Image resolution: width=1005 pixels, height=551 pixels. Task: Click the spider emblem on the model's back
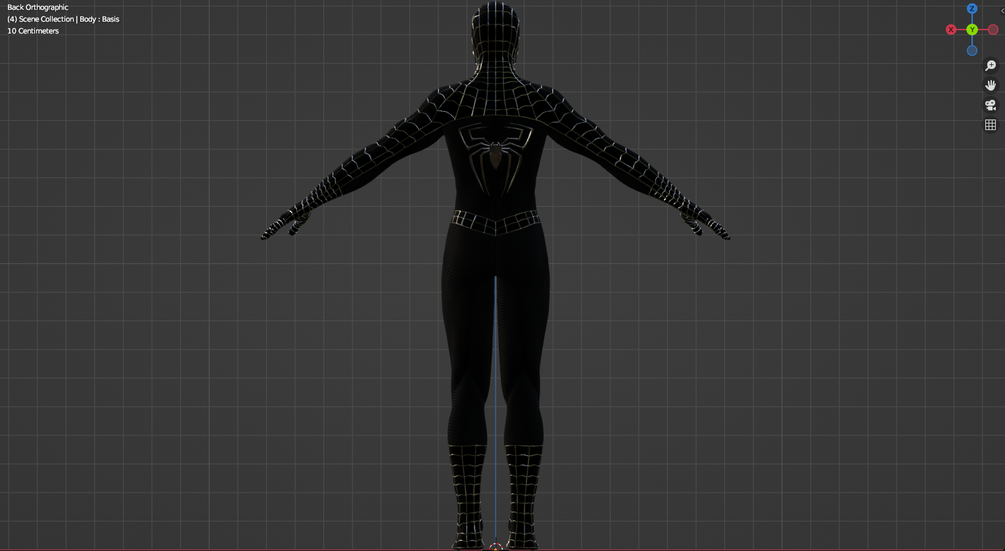pyautogui.click(x=495, y=158)
